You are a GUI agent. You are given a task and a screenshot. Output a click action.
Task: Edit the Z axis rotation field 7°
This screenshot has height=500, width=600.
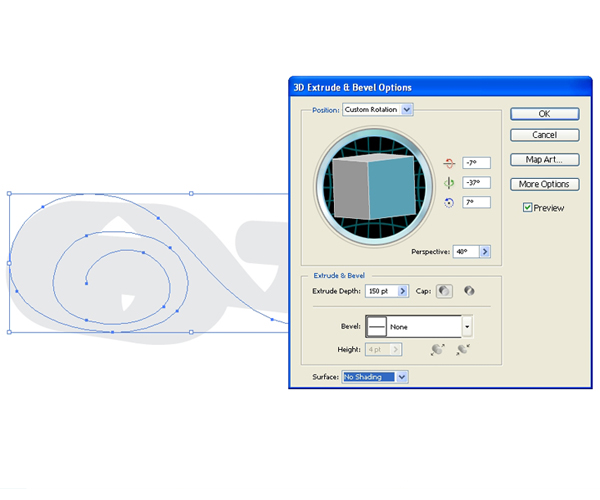point(476,202)
